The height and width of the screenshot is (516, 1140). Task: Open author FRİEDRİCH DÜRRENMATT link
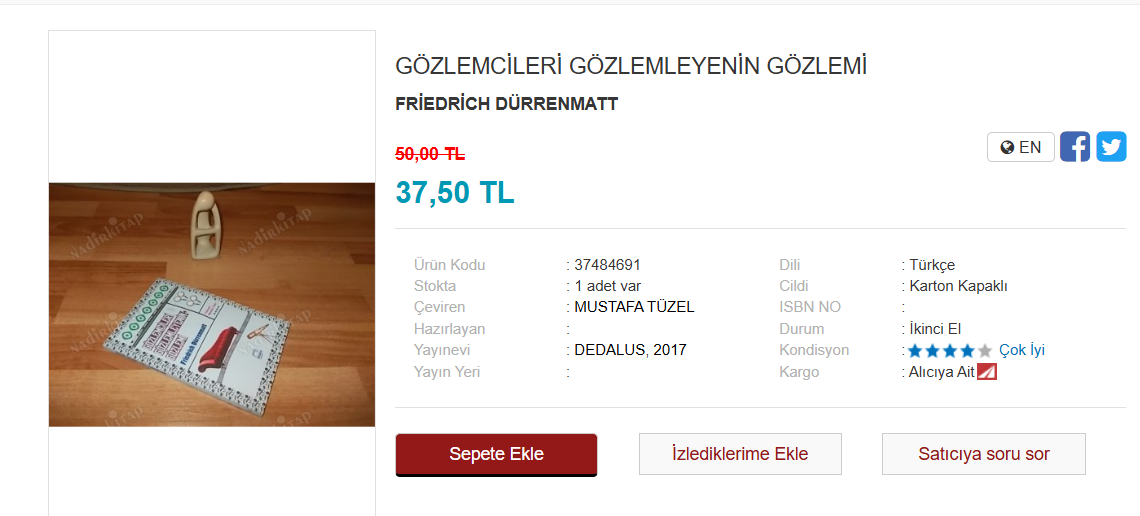pos(507,104)
